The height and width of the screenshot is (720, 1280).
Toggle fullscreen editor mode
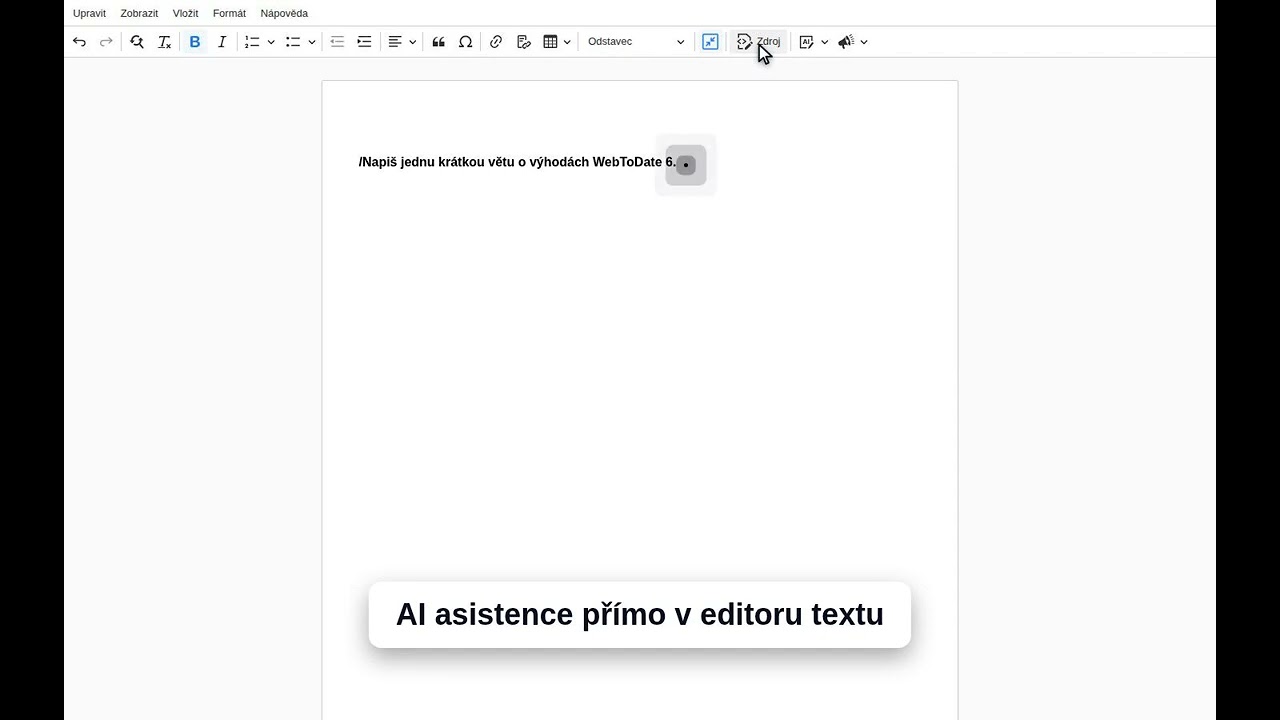[x=710, y=42]
